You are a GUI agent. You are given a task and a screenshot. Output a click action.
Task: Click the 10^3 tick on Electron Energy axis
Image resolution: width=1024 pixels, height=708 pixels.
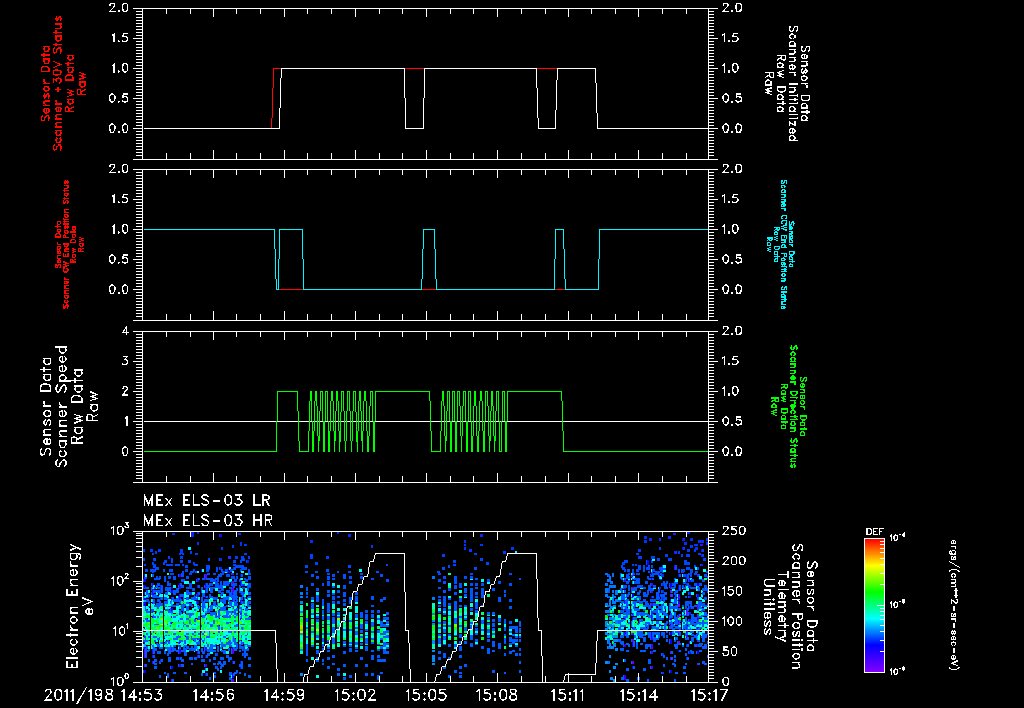[x=120, y=530]
